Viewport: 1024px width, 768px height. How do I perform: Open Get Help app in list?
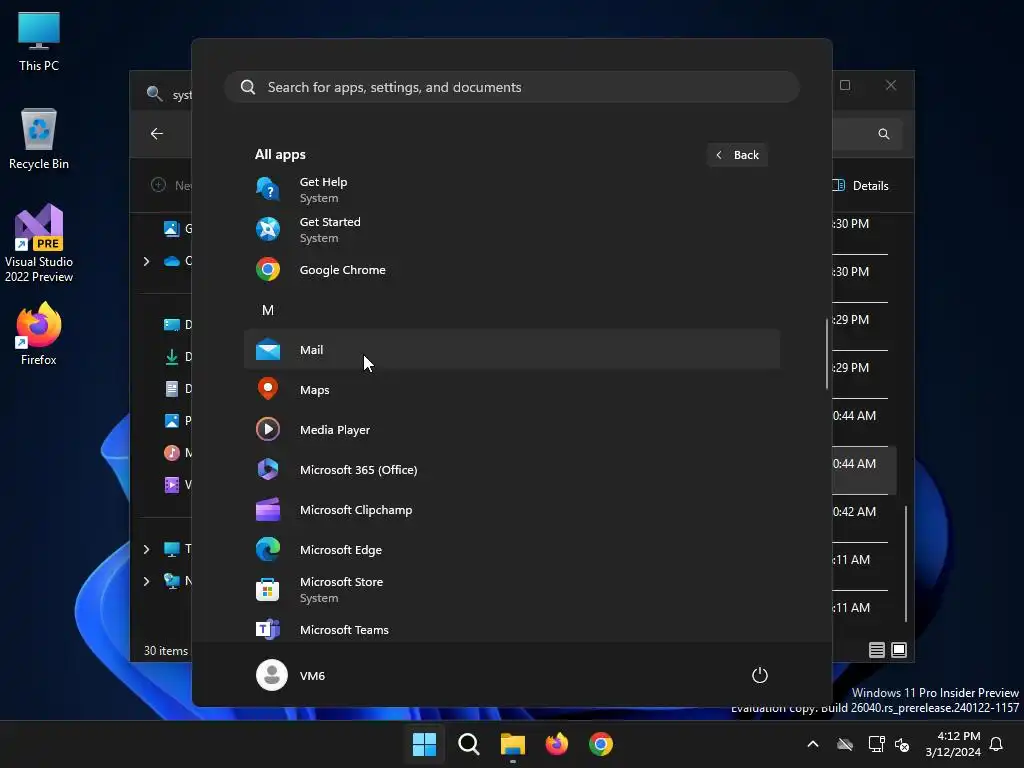[511, 189]
